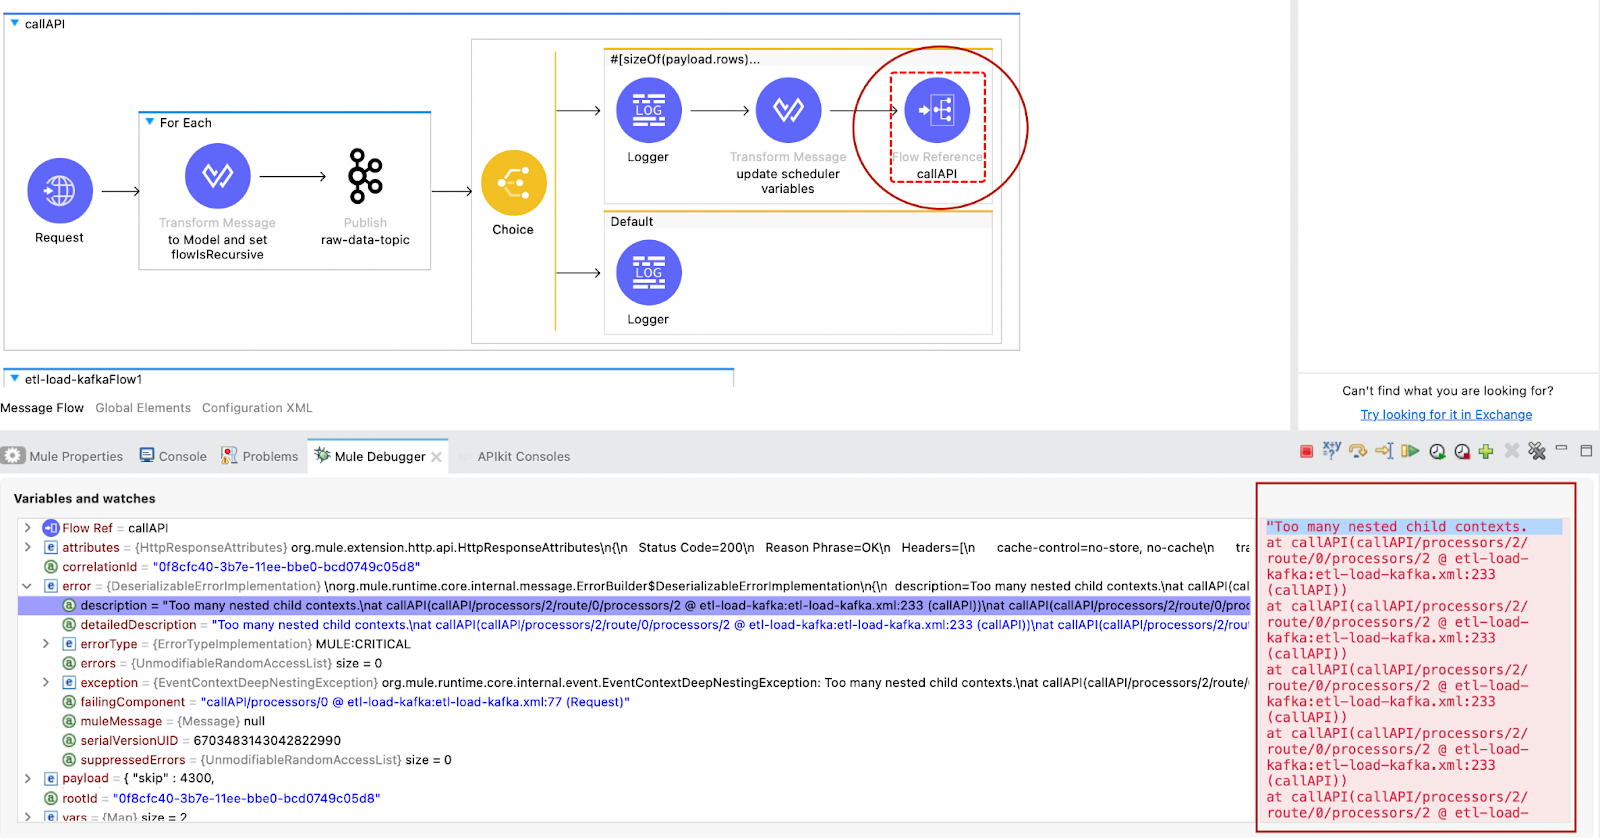Click the yellow Choice router icon
This screenshot has width=1600, height=838.
pyautogui.click(x=513, y=183)
